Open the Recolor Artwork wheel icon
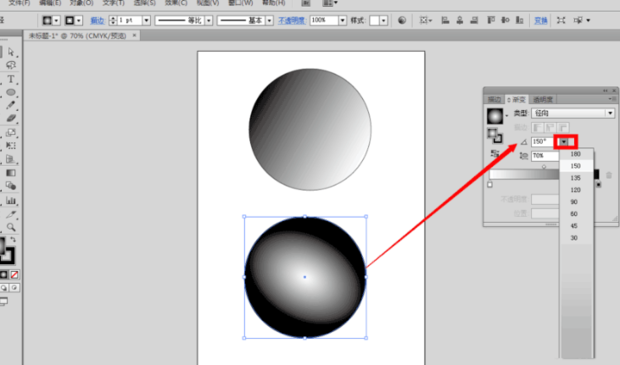This screenshot has width=620, height=365. tap(402, 20)
